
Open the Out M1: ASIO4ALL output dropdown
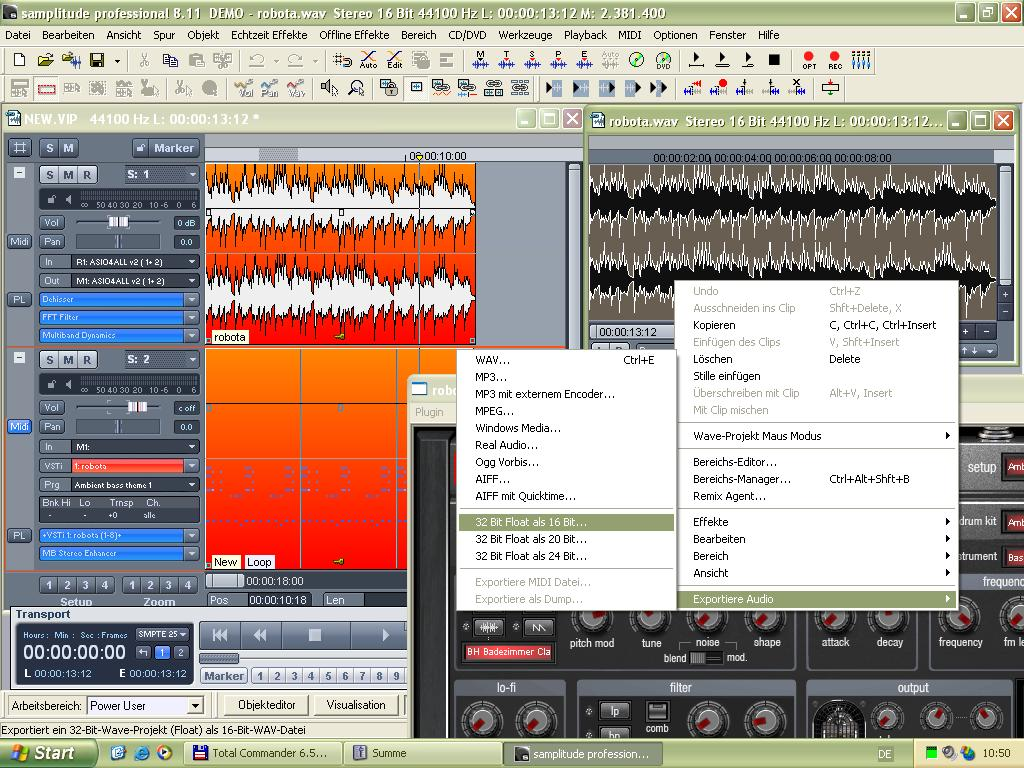click(192, 280)
